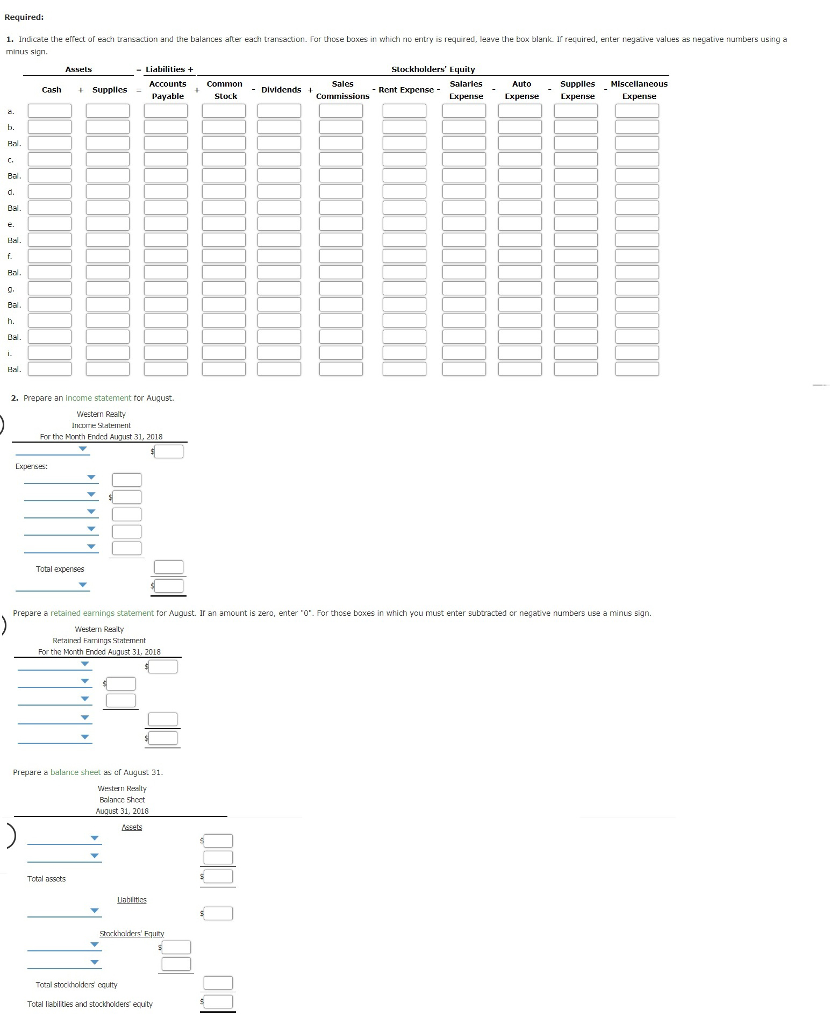
Task: Click the Total liabilities and stockholders' equity field
Action: 218,1002
